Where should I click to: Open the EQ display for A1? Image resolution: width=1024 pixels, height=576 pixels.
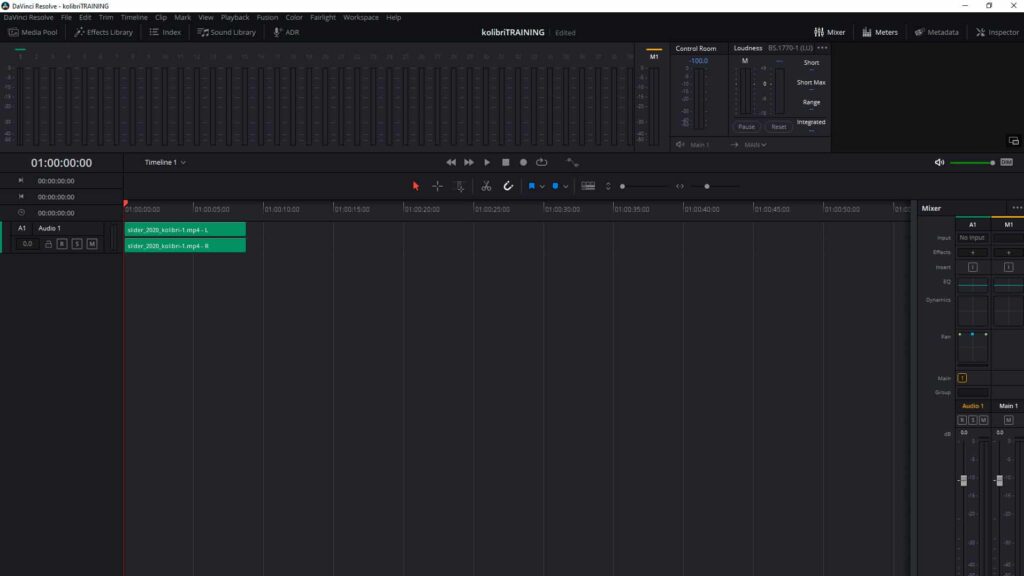click(x=972, y=283)
